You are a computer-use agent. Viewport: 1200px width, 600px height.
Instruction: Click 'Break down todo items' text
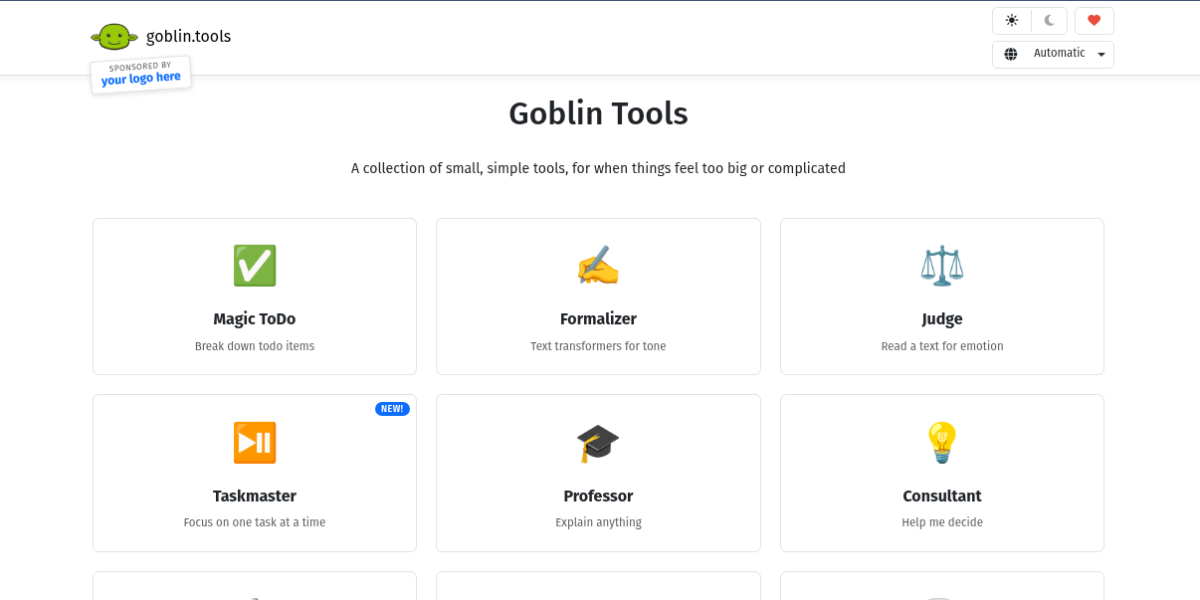click(254, 346)
